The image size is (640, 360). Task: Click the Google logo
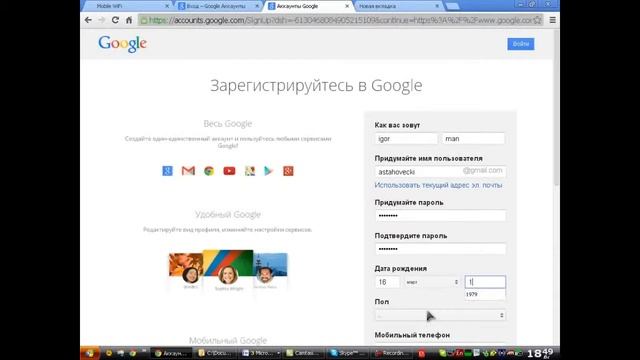coord(122,44)
